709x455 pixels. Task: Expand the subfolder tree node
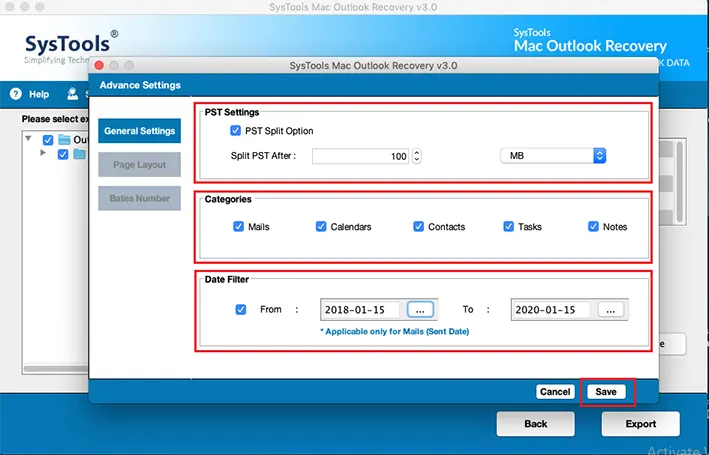tap(43, 153)
